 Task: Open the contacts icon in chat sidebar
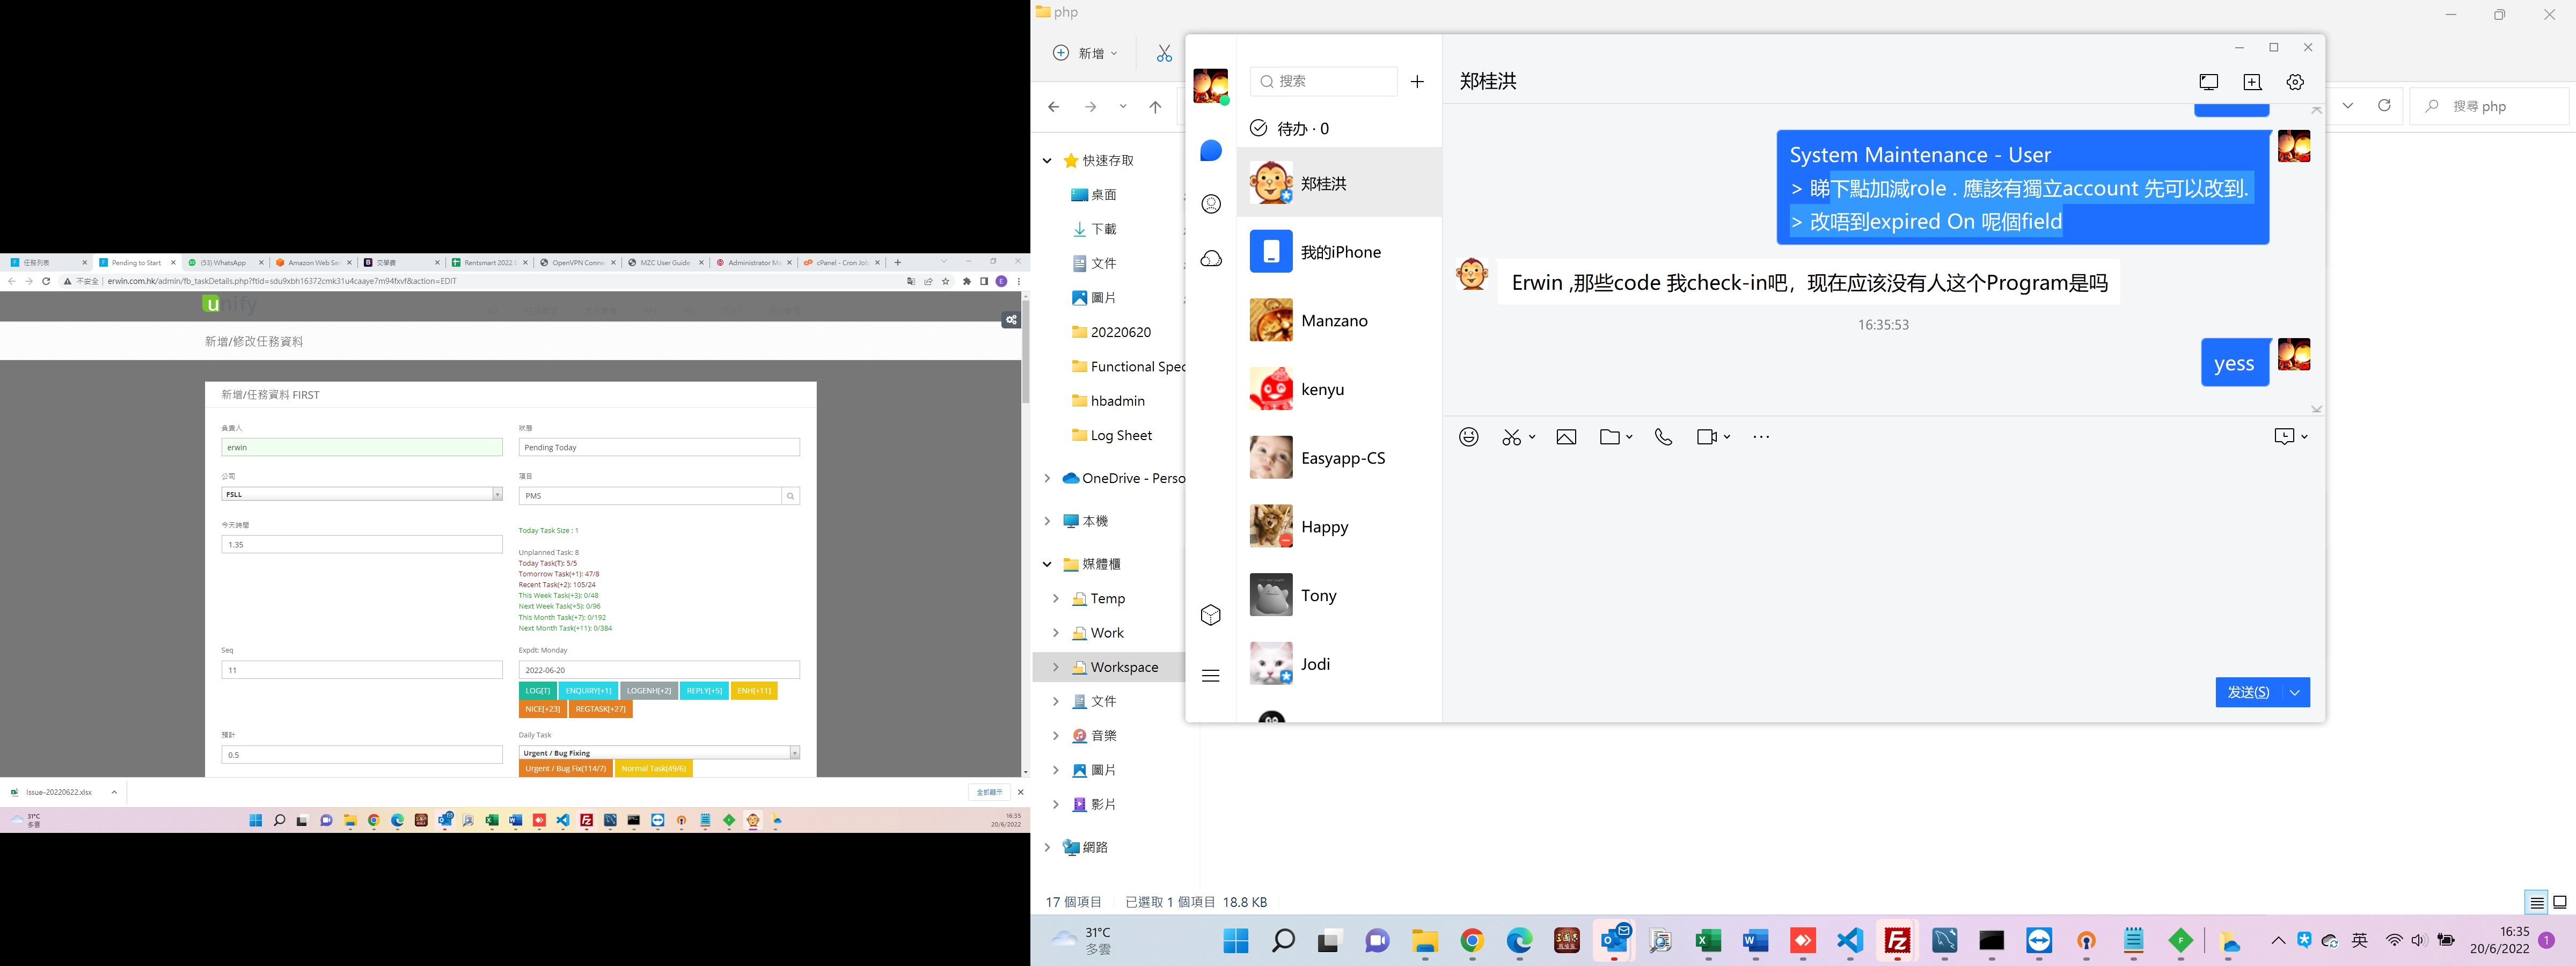click(1211, 204)
